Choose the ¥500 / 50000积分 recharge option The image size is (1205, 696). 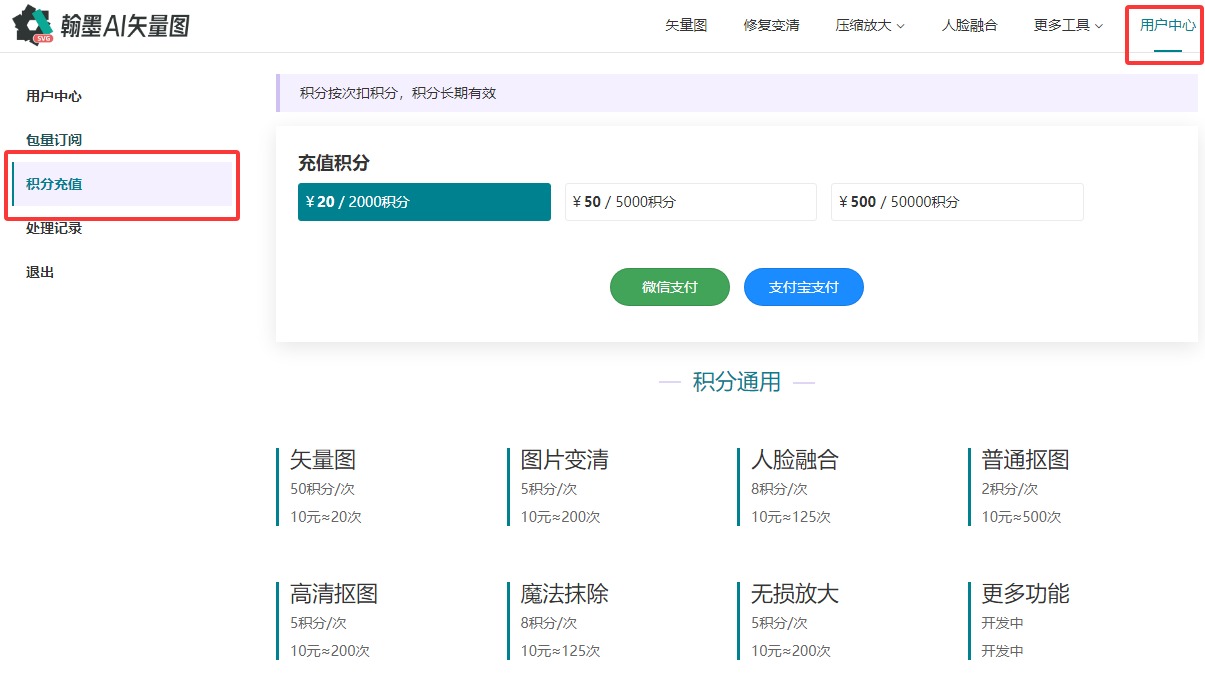[957, 202]
